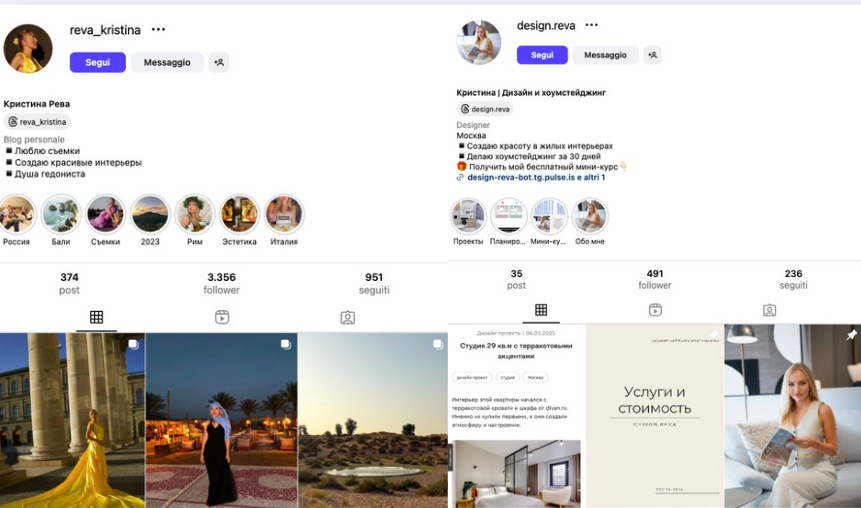This screenshot has height=508, width=861.
Task: Click add-person icon on design.reva profile
Action: pyautogui.click(x=652, y=55)
